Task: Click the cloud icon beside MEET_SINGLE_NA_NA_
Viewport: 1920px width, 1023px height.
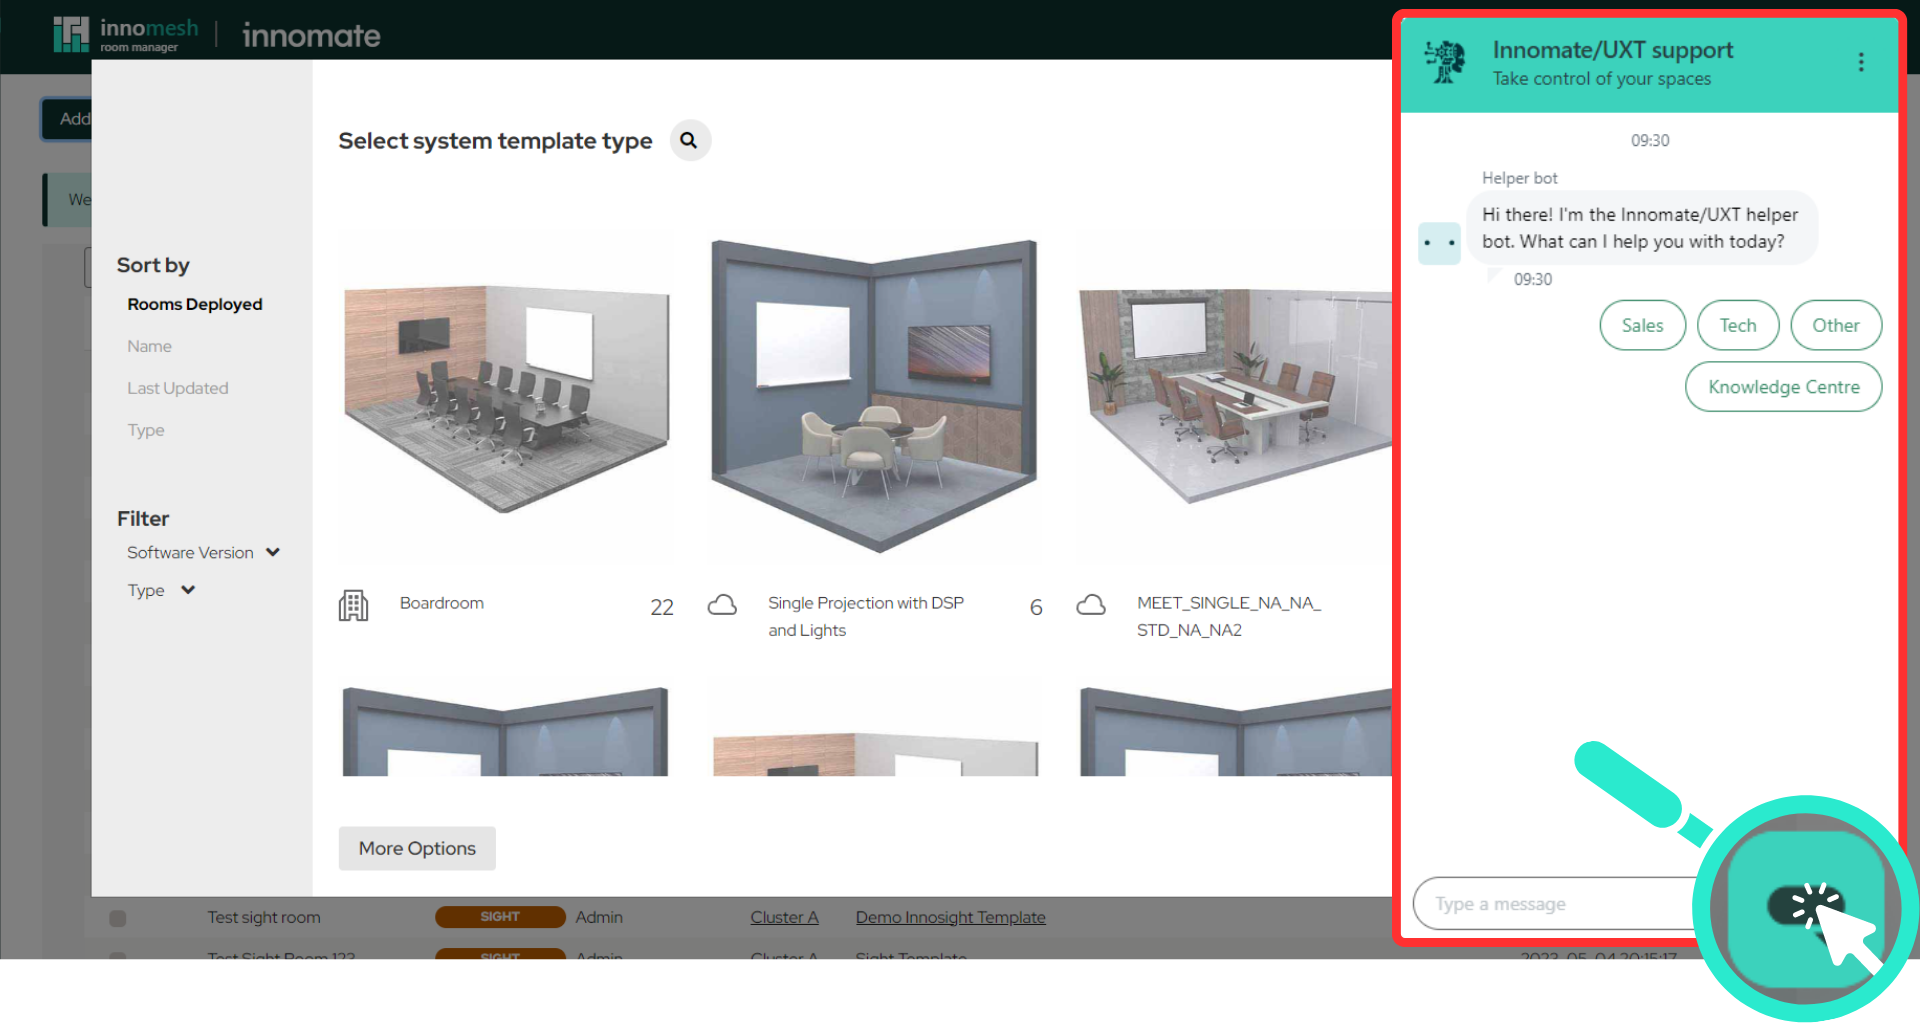Action: [1090, 605]
